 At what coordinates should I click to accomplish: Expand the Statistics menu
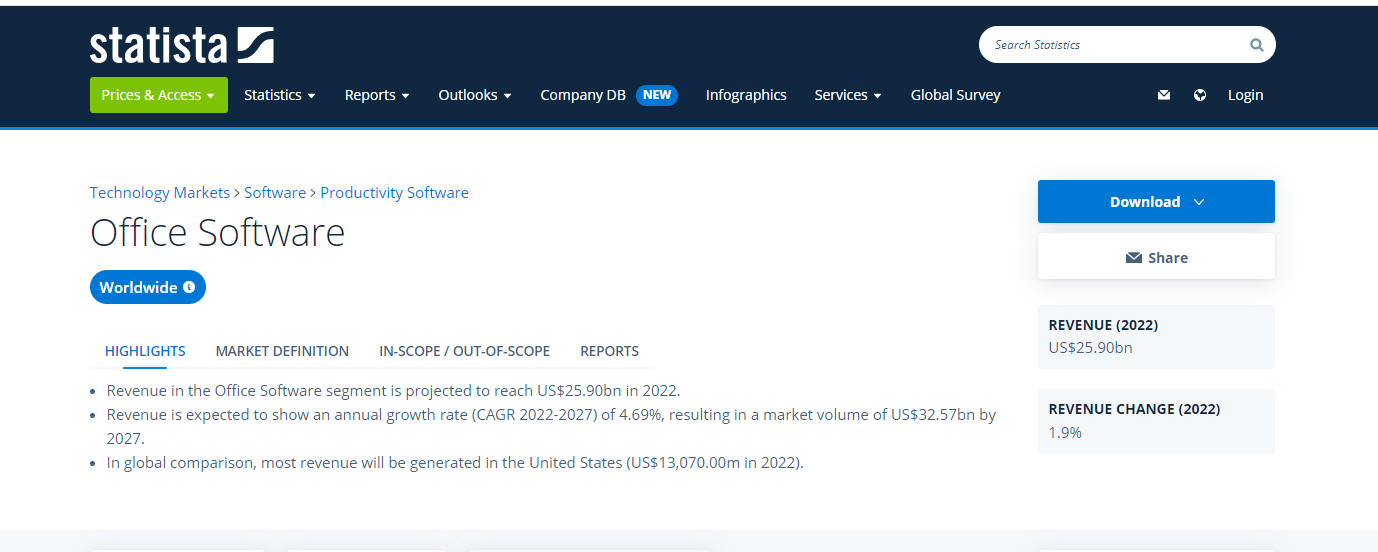[279, 95]
